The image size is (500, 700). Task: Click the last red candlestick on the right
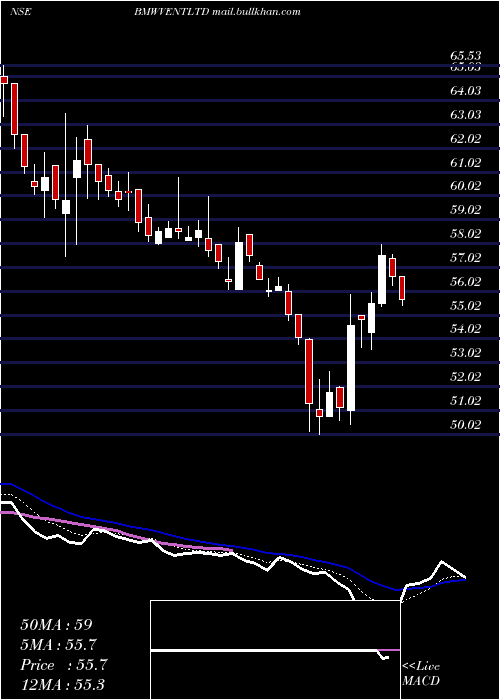(402, 288)
